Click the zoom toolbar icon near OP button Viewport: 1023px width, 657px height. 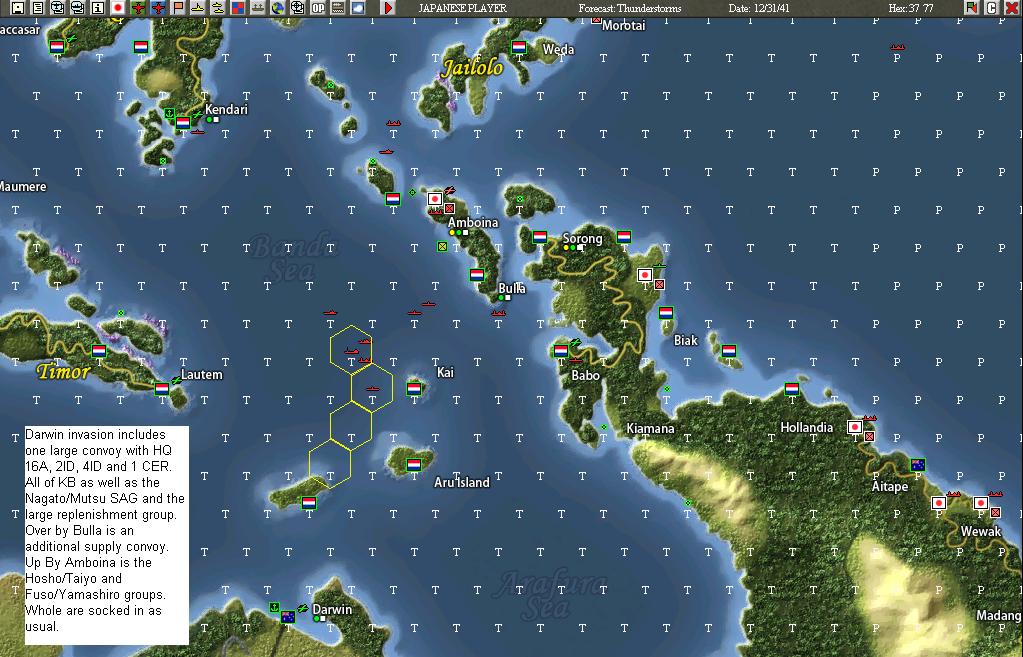point(299,7)
